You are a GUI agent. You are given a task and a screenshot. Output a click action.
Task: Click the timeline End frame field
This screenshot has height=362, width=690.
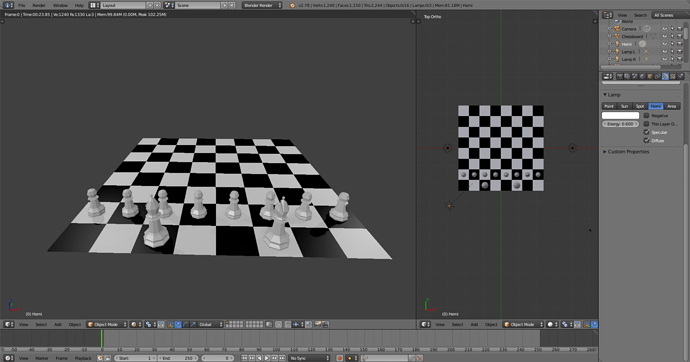(x=178, y=358)
